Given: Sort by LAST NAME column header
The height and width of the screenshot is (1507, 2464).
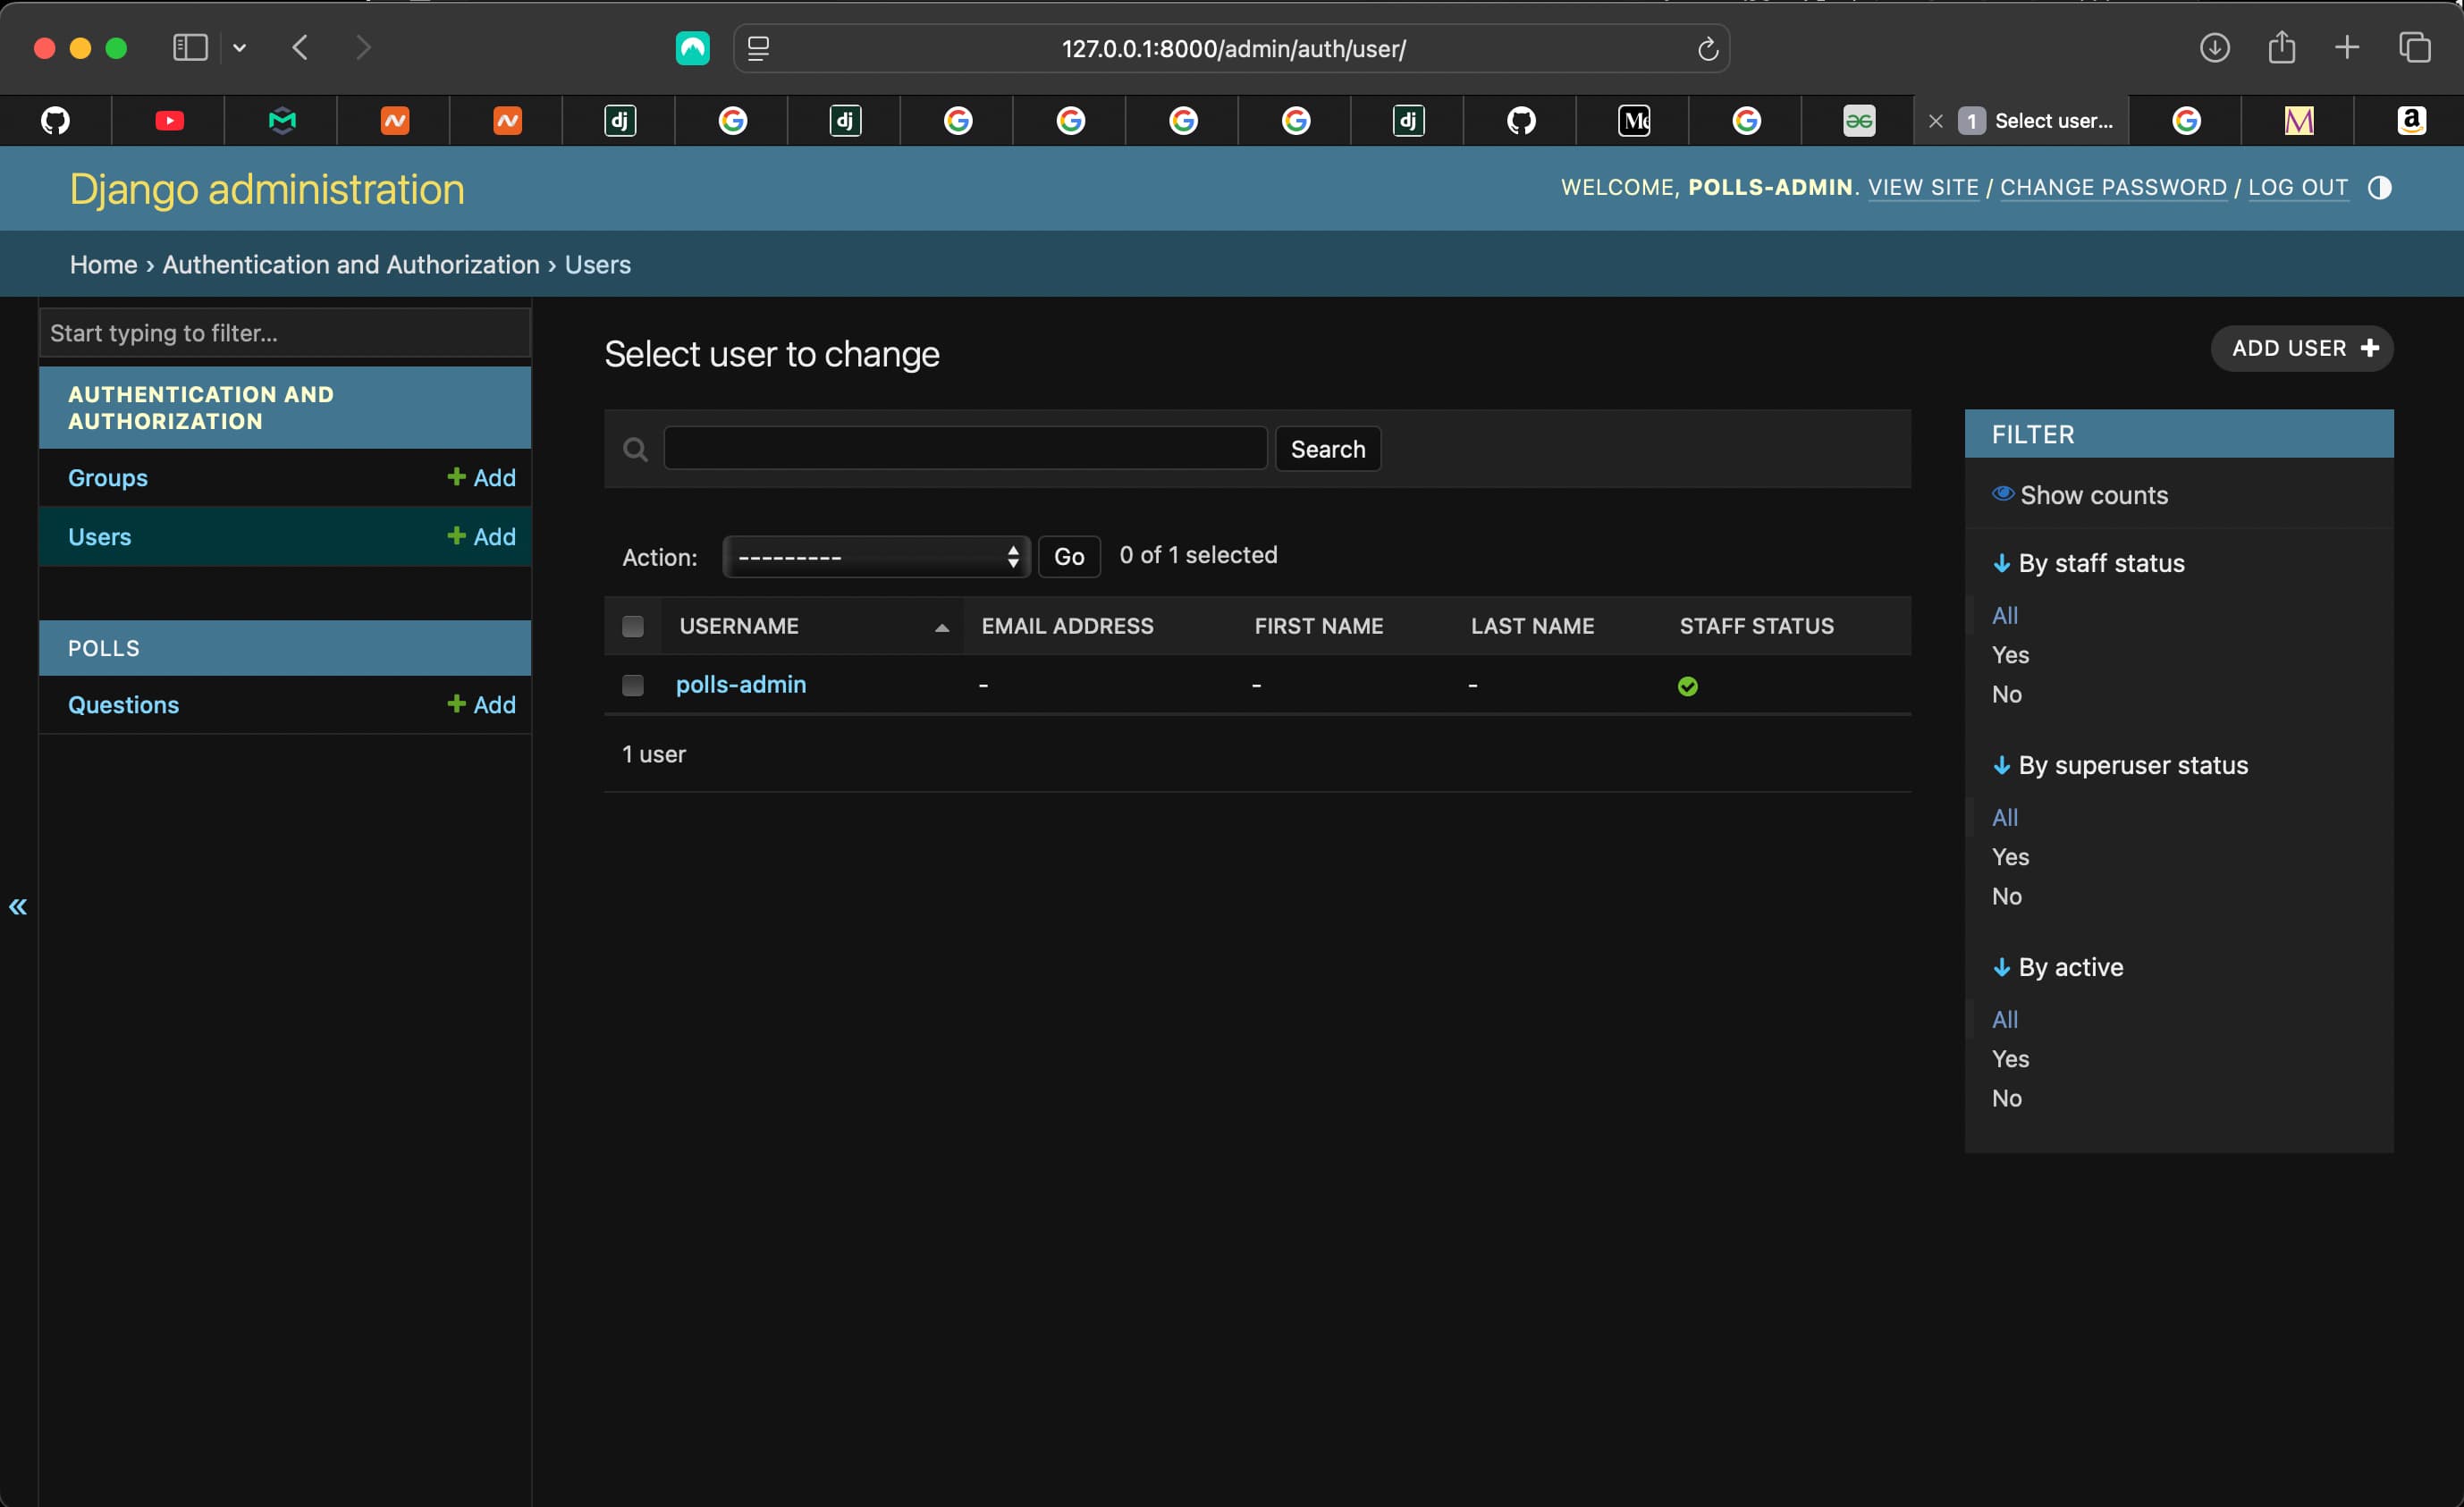Looking at the screenshot, I should tap(1532, 626).
